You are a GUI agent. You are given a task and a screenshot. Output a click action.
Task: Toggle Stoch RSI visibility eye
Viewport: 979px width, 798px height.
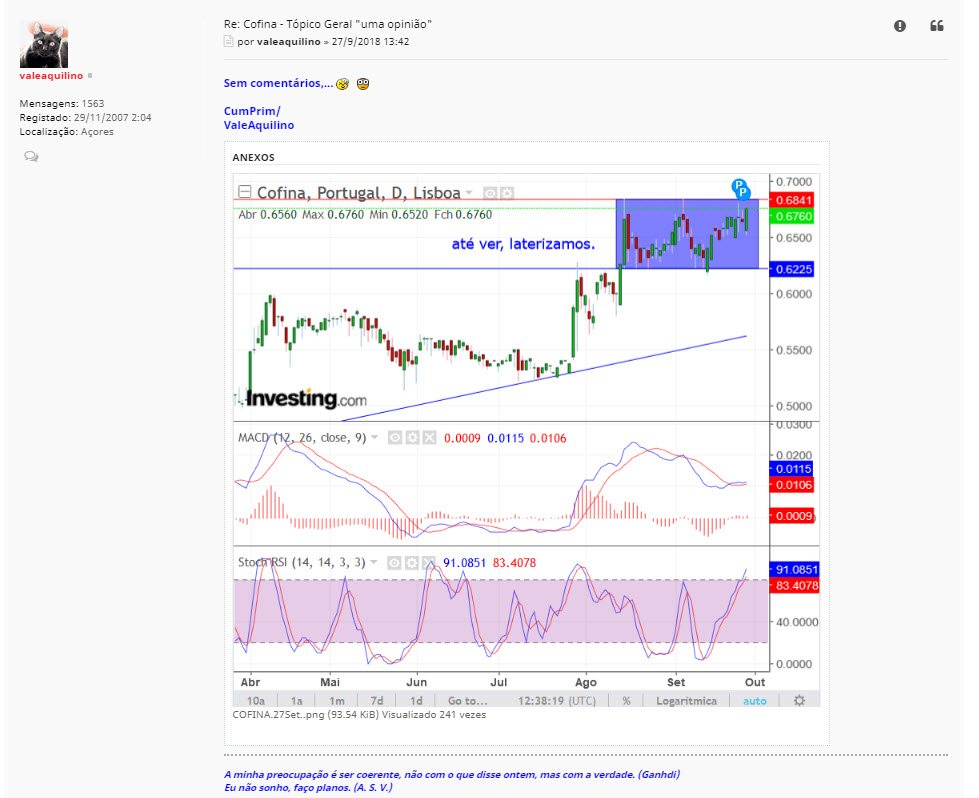[x=394, y=563]
